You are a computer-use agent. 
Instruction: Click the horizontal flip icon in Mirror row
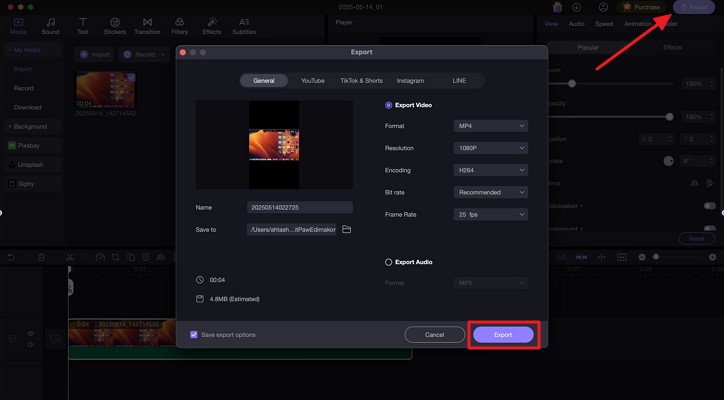click(x=694, y=183)
